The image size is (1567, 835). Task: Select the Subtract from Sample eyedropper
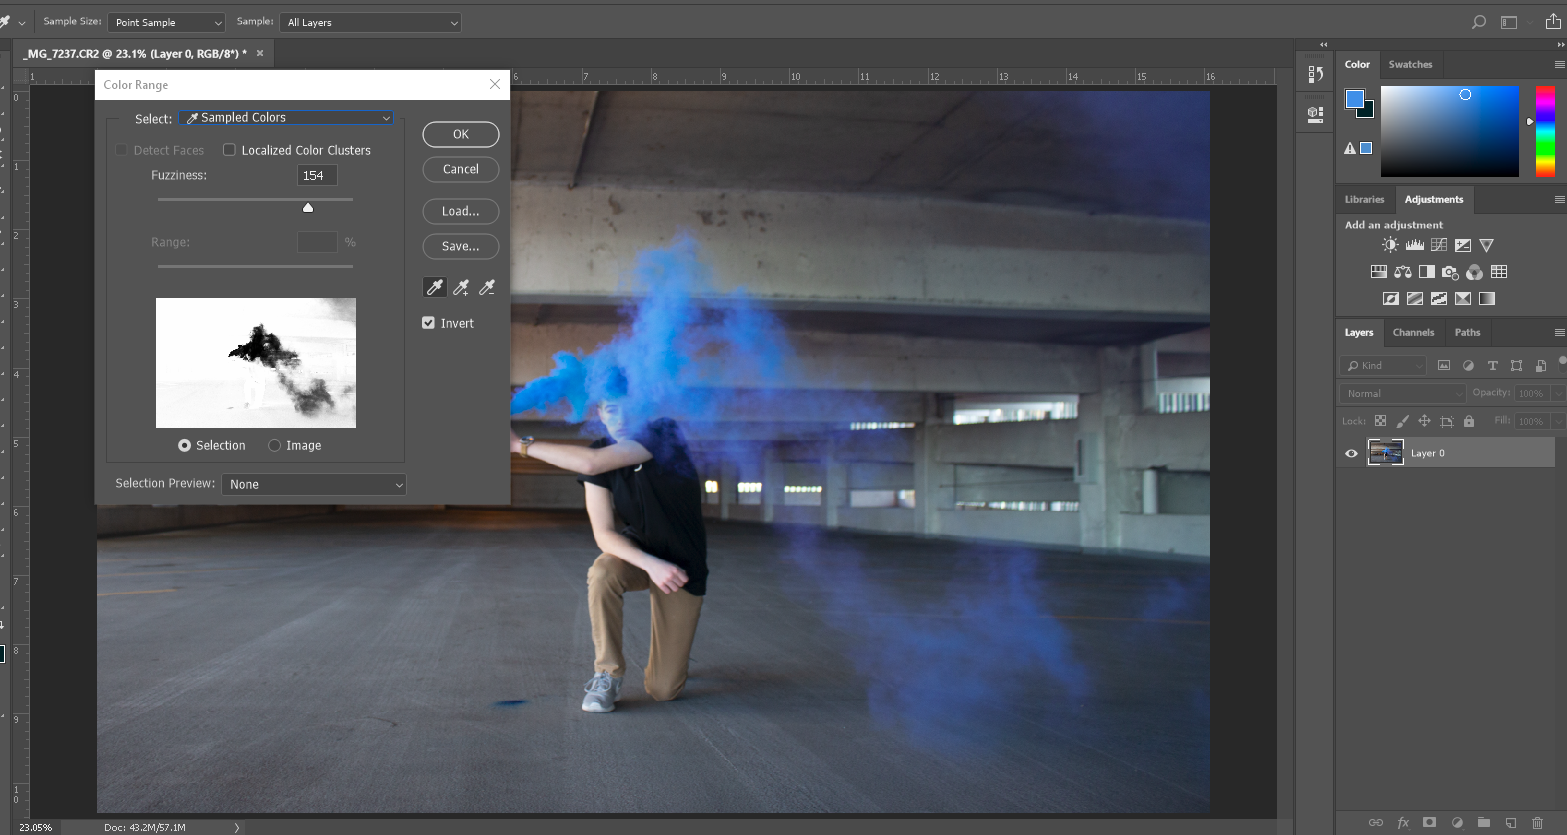pos(487,288)
